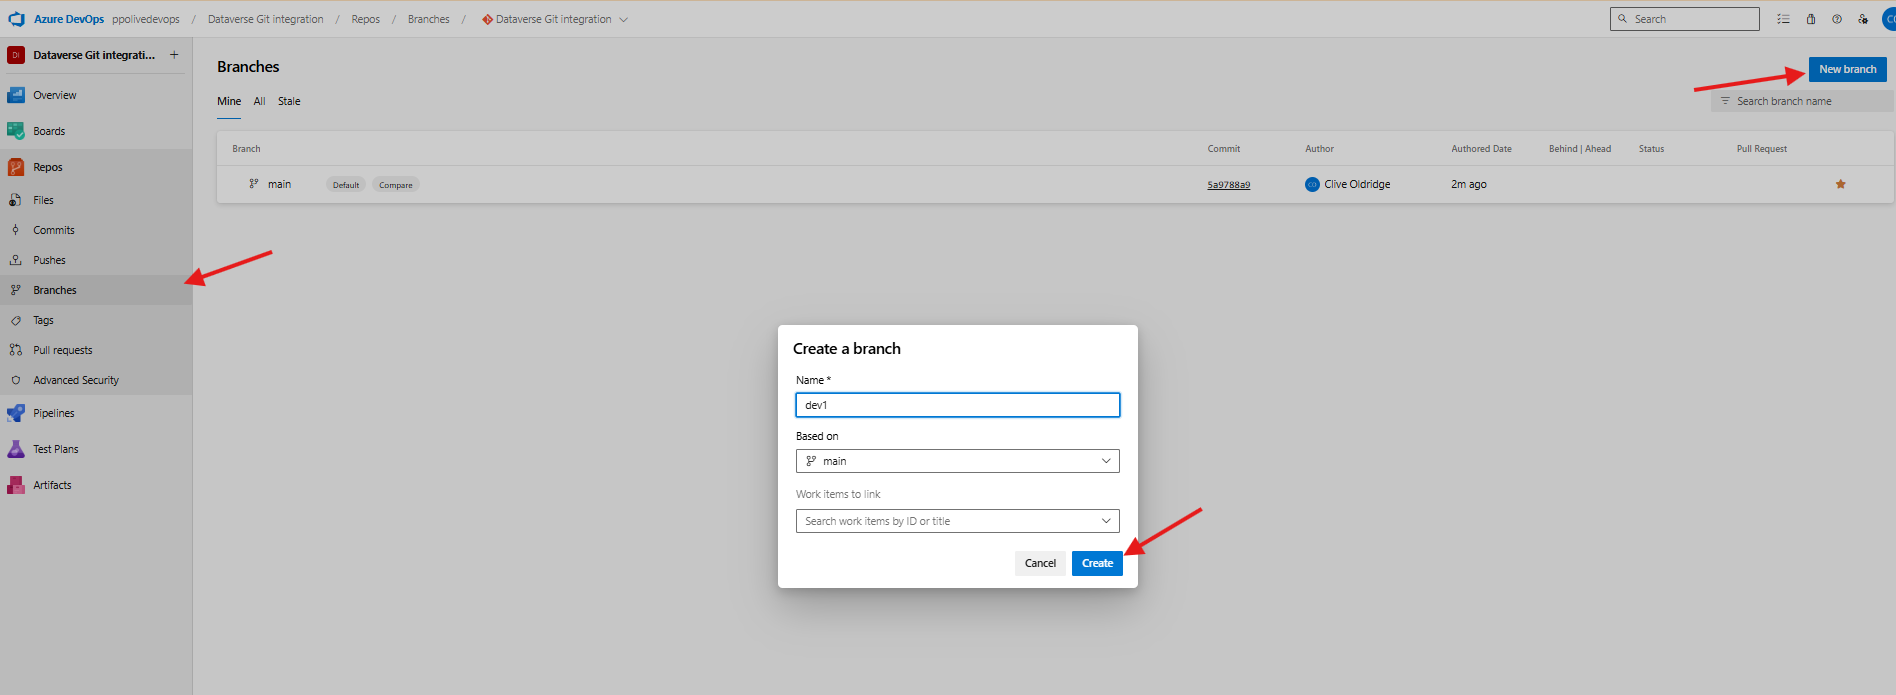Open the user profile avatar
The height and width of the screenshot is (695, 1896).
point(1889,19)
